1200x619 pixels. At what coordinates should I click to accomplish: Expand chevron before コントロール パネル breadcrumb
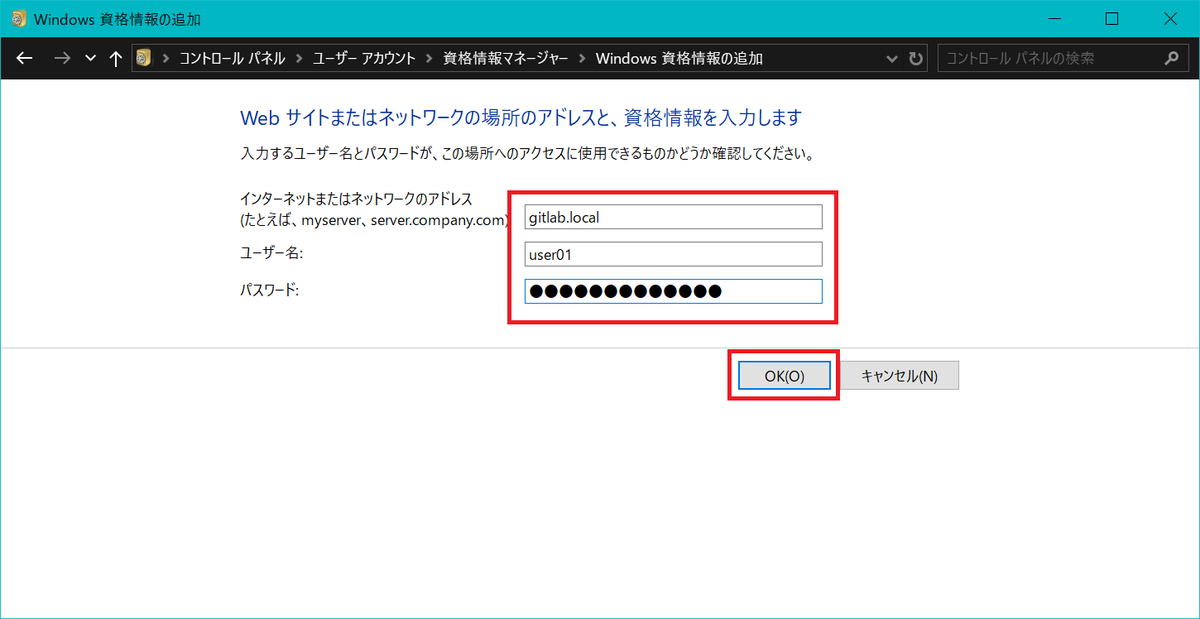click(165, 58)
